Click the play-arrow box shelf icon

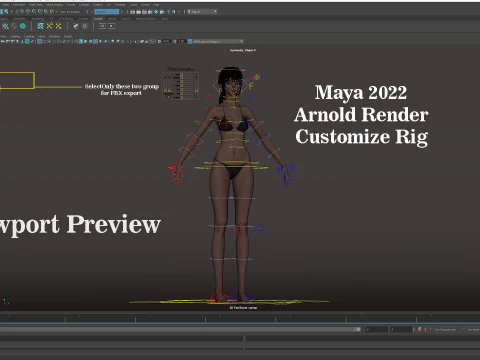[x=111, y=26]
